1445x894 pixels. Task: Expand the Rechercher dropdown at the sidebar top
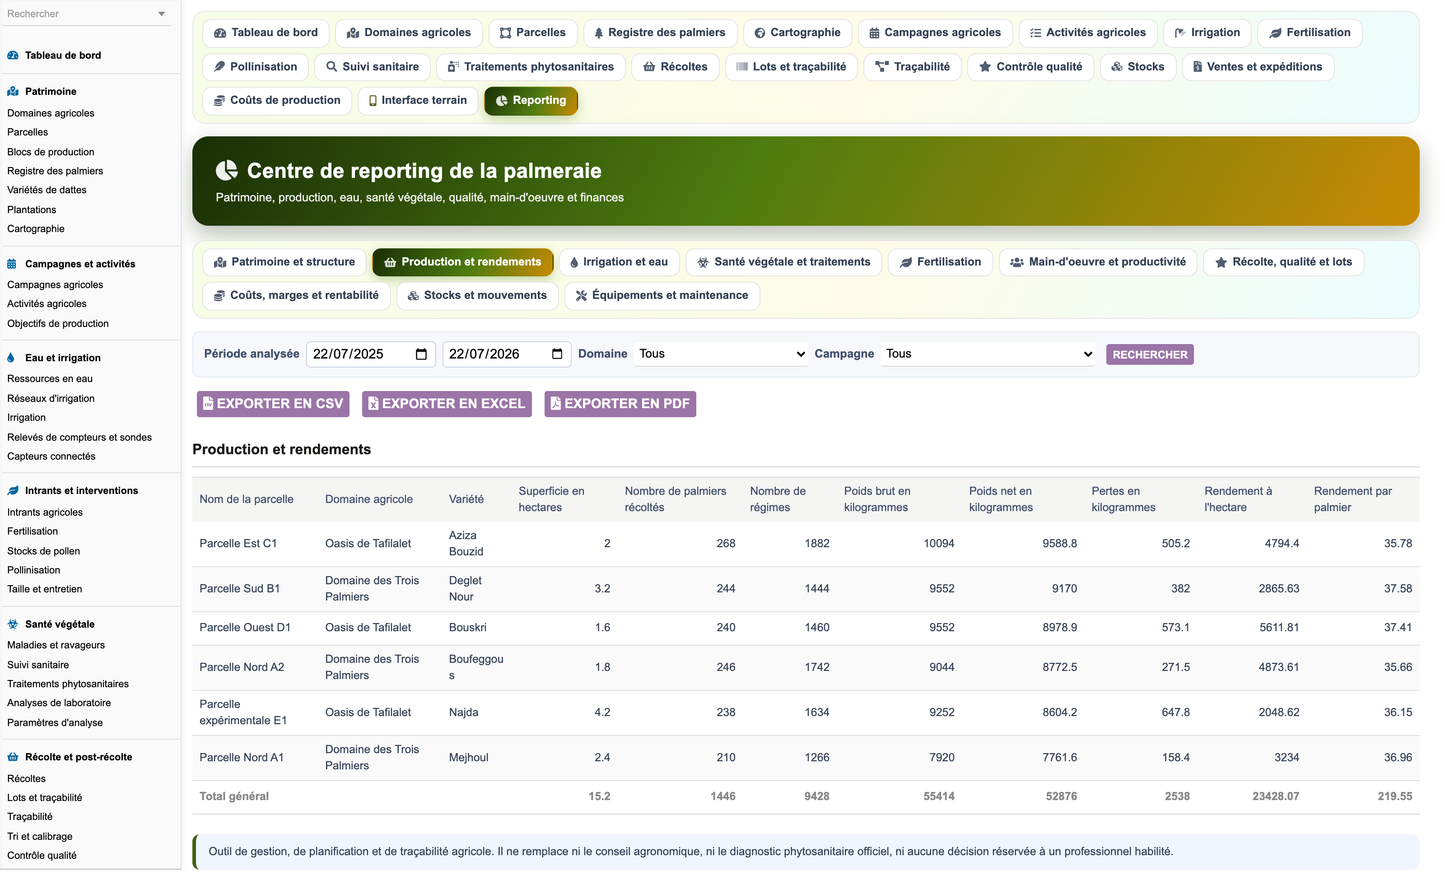click(162, 14)
